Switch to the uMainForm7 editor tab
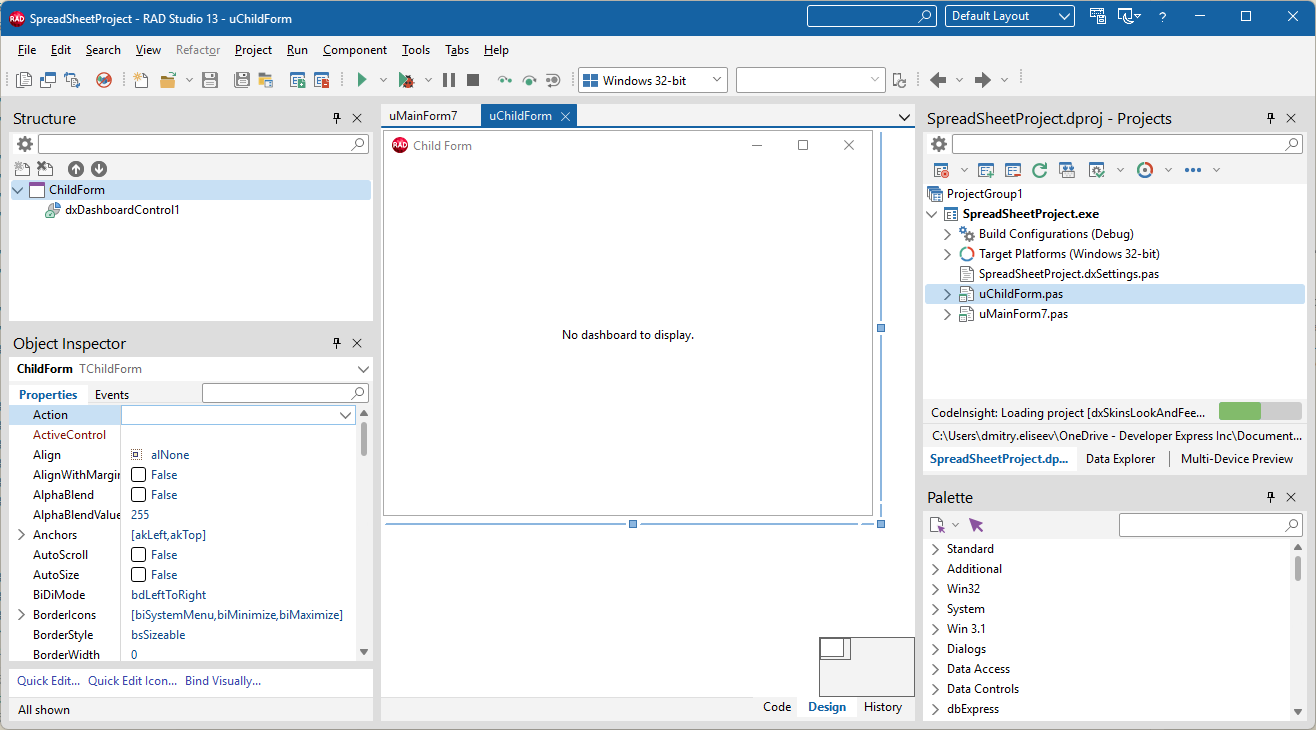1316x730 pixels. pos(423,116)
